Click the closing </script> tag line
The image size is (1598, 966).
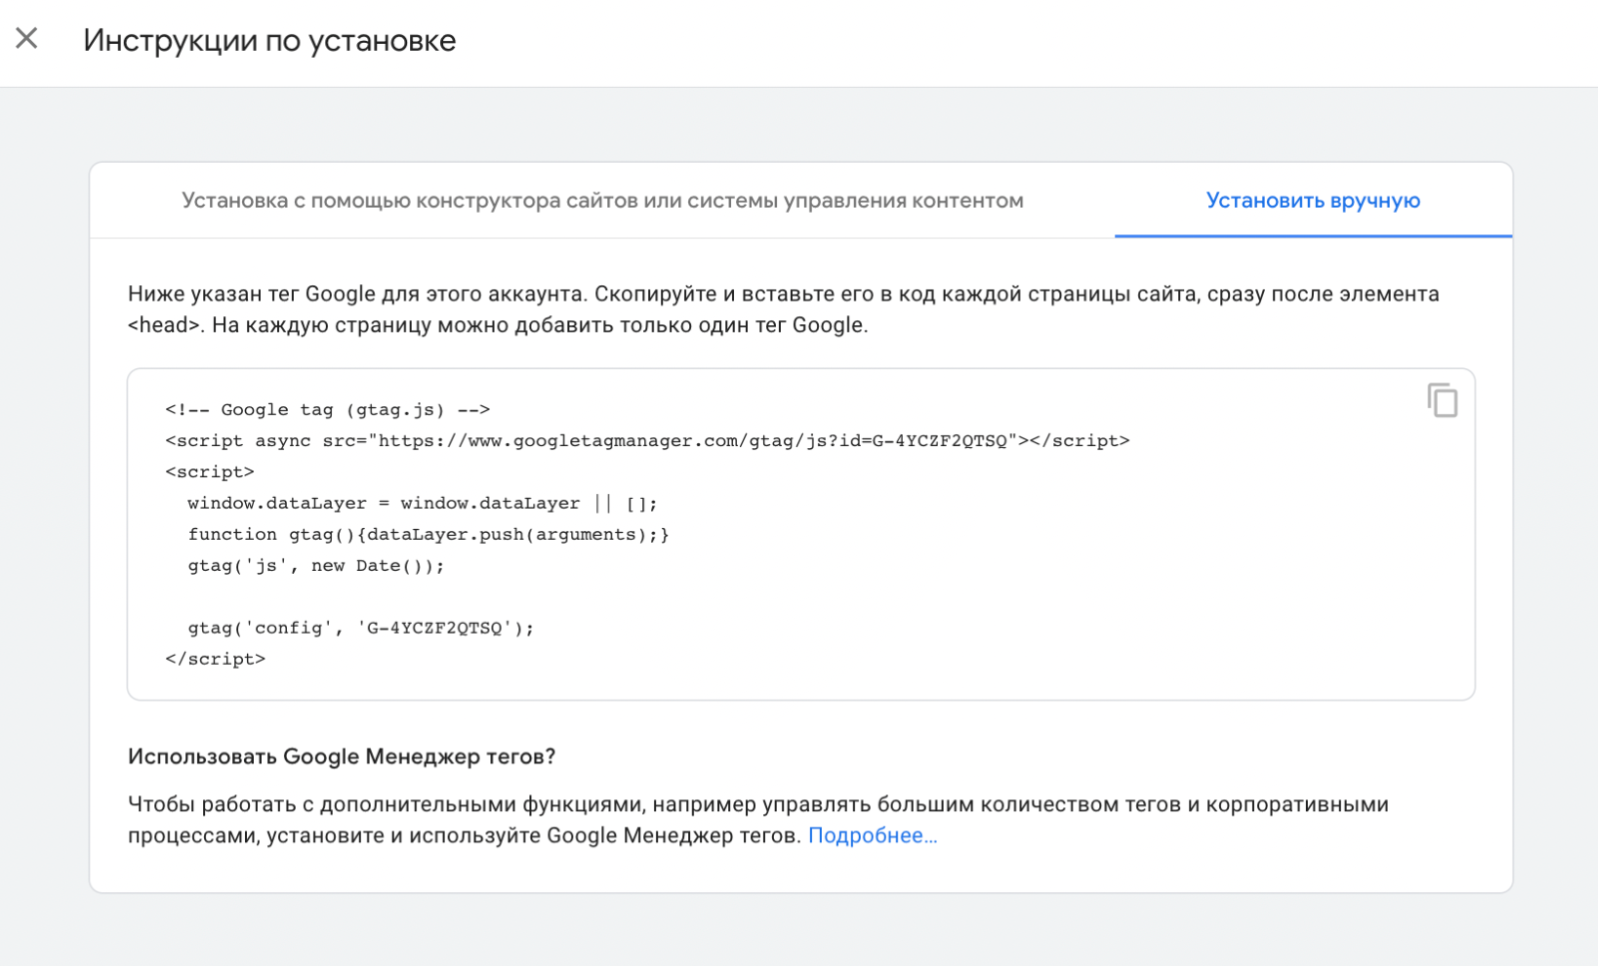click(x=215, y=659)
